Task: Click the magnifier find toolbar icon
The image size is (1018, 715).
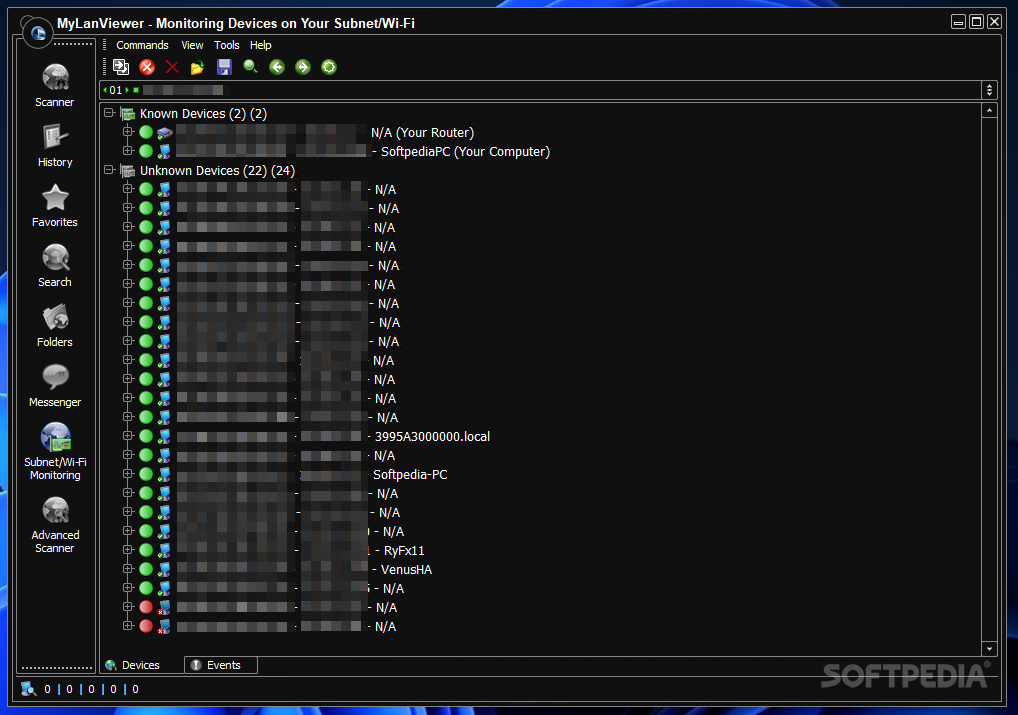Action: [251, 66]
